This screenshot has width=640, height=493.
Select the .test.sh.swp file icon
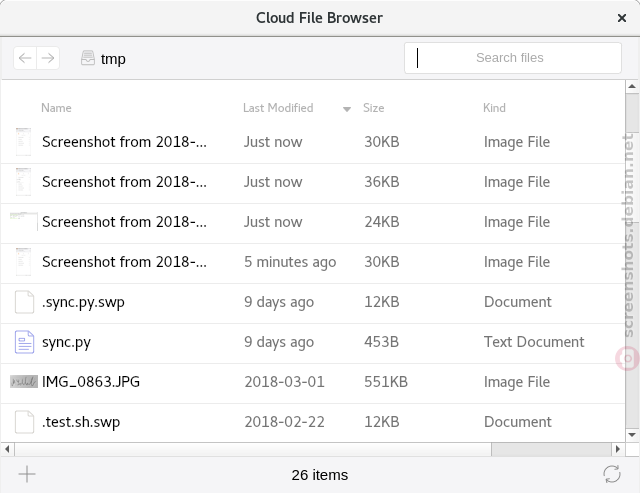[x=24, y=422]
